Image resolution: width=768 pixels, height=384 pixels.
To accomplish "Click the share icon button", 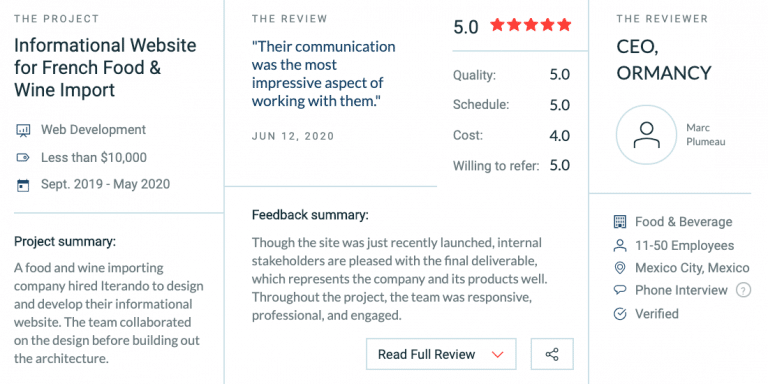I will click(552, 354).
